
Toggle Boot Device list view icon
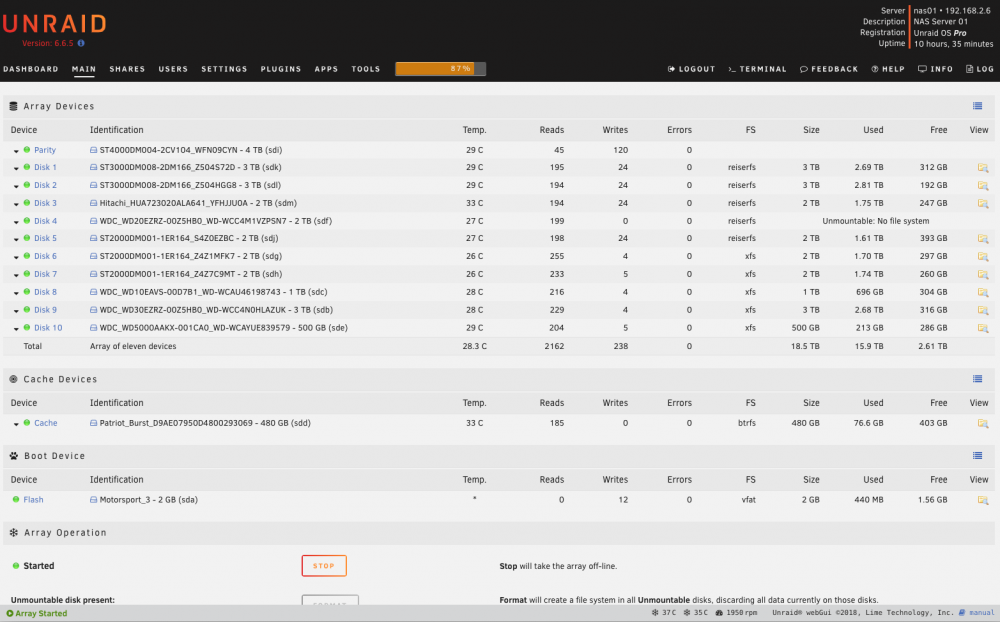[978, 455]
